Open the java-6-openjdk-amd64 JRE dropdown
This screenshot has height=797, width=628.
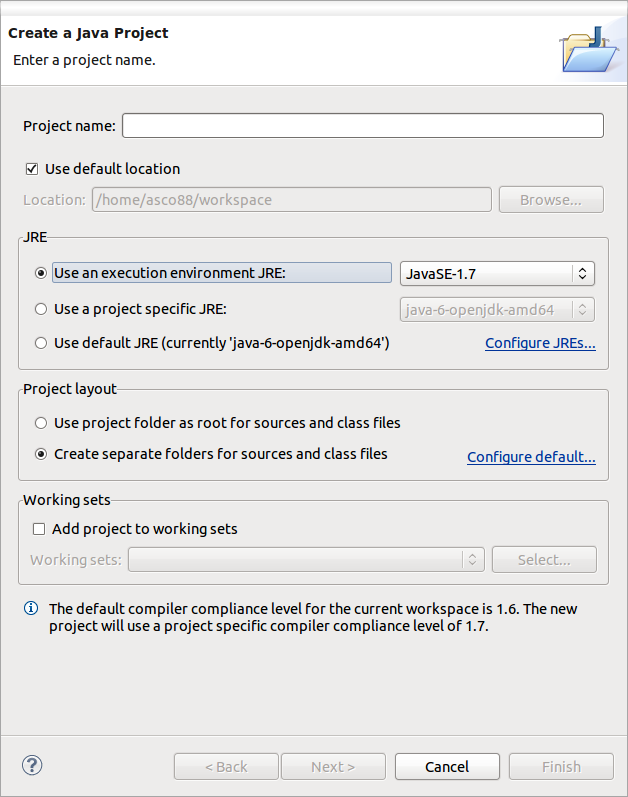tap(497, 309)
